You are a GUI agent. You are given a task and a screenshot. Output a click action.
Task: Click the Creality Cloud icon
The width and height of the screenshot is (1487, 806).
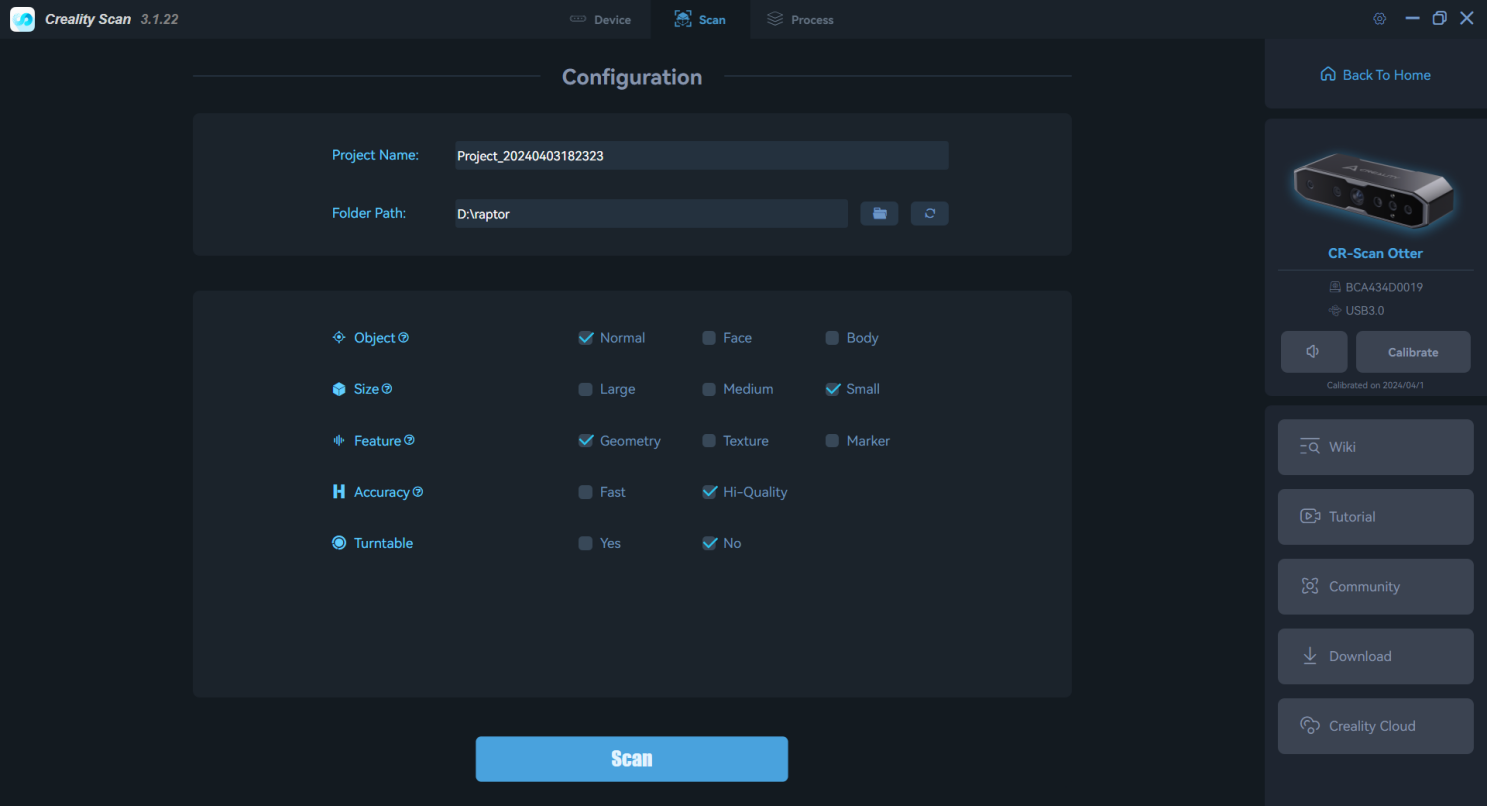tap(1310, 726)
